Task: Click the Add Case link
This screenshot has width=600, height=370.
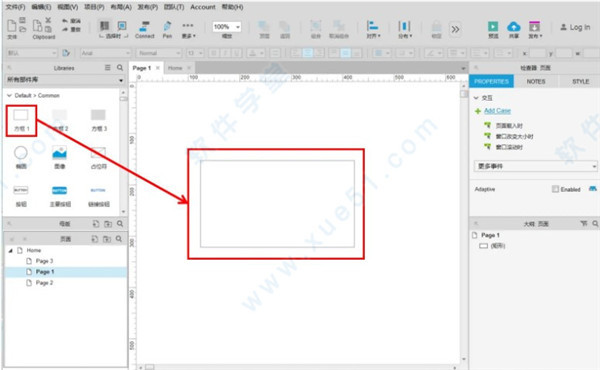Action: click(x=497, y=111)
